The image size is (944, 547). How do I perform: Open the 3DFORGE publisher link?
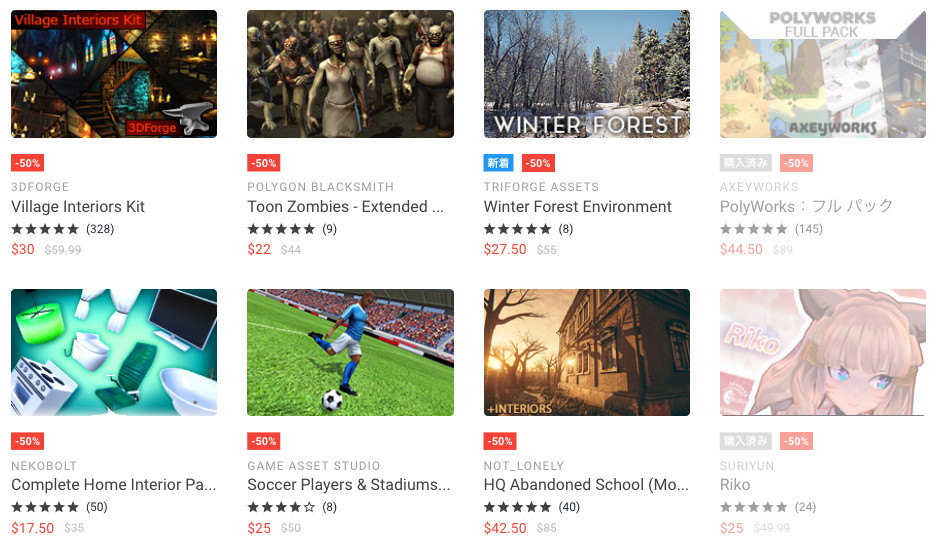coord(40,187)
